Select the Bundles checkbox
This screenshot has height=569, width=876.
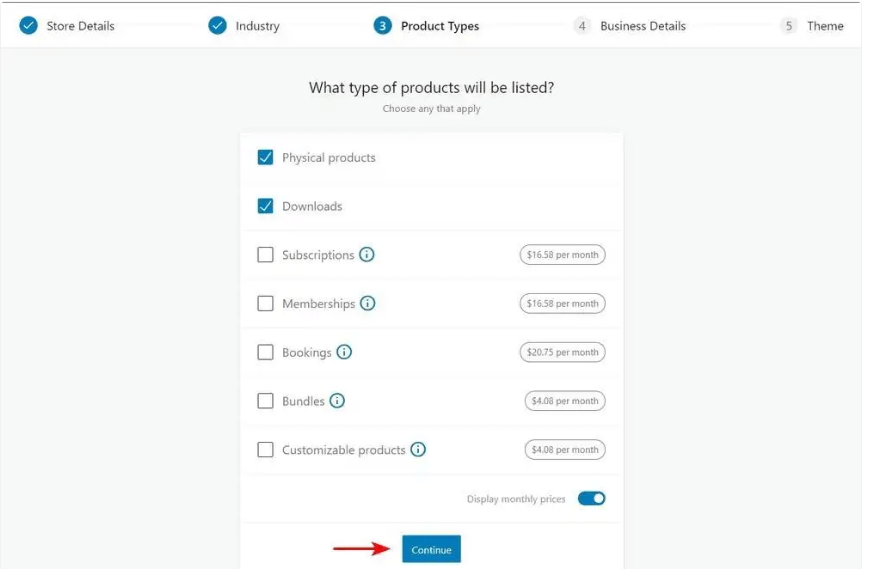pos(265,401)
